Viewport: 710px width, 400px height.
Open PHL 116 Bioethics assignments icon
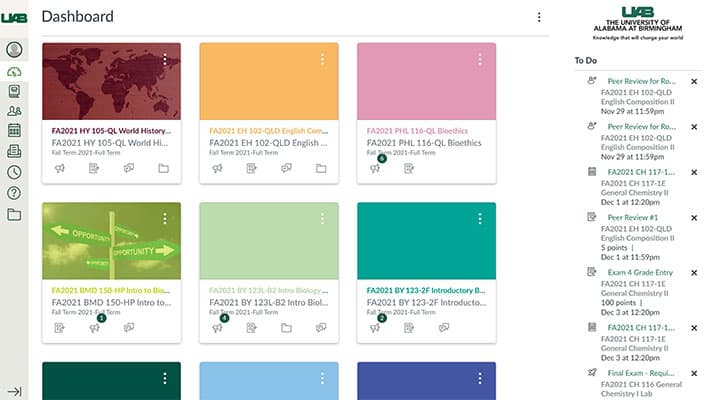409,169
